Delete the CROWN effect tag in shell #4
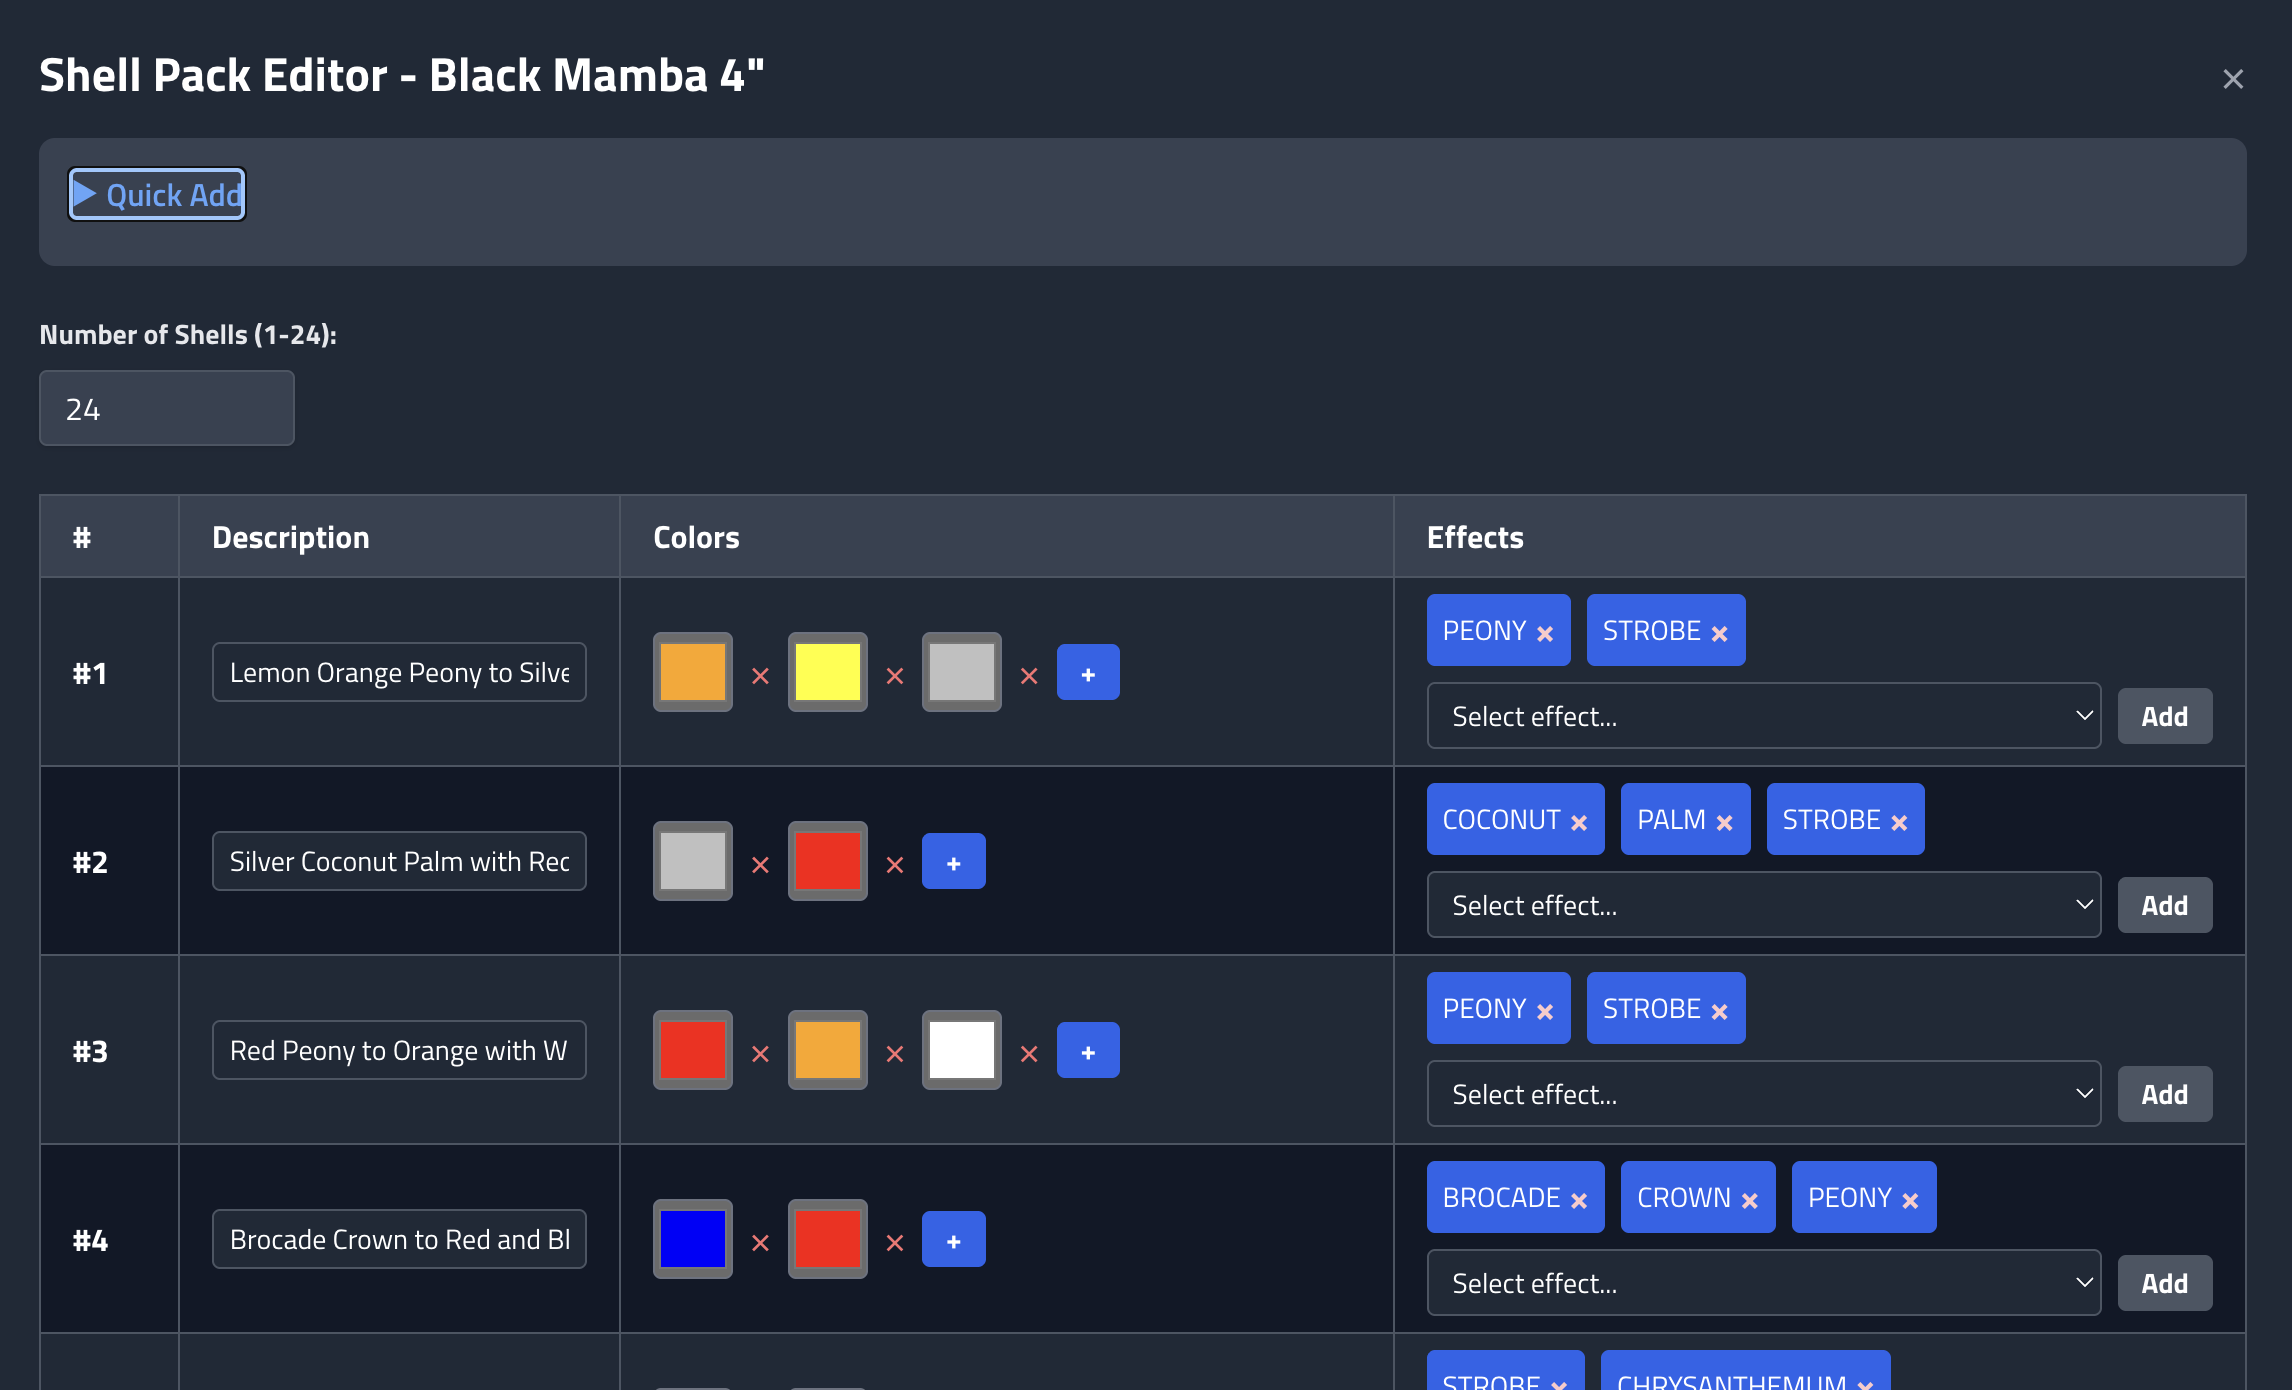 click(x=1750, y=1200)
